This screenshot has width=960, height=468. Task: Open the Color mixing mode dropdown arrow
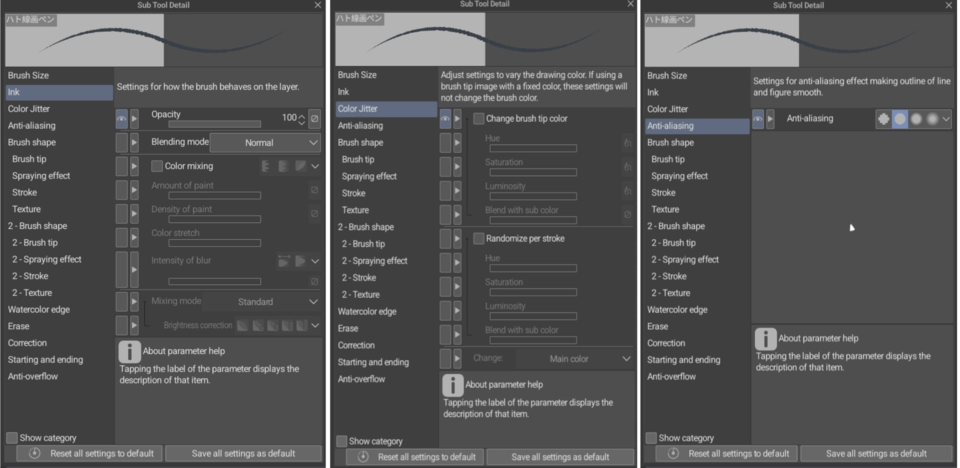pos(315,166)
